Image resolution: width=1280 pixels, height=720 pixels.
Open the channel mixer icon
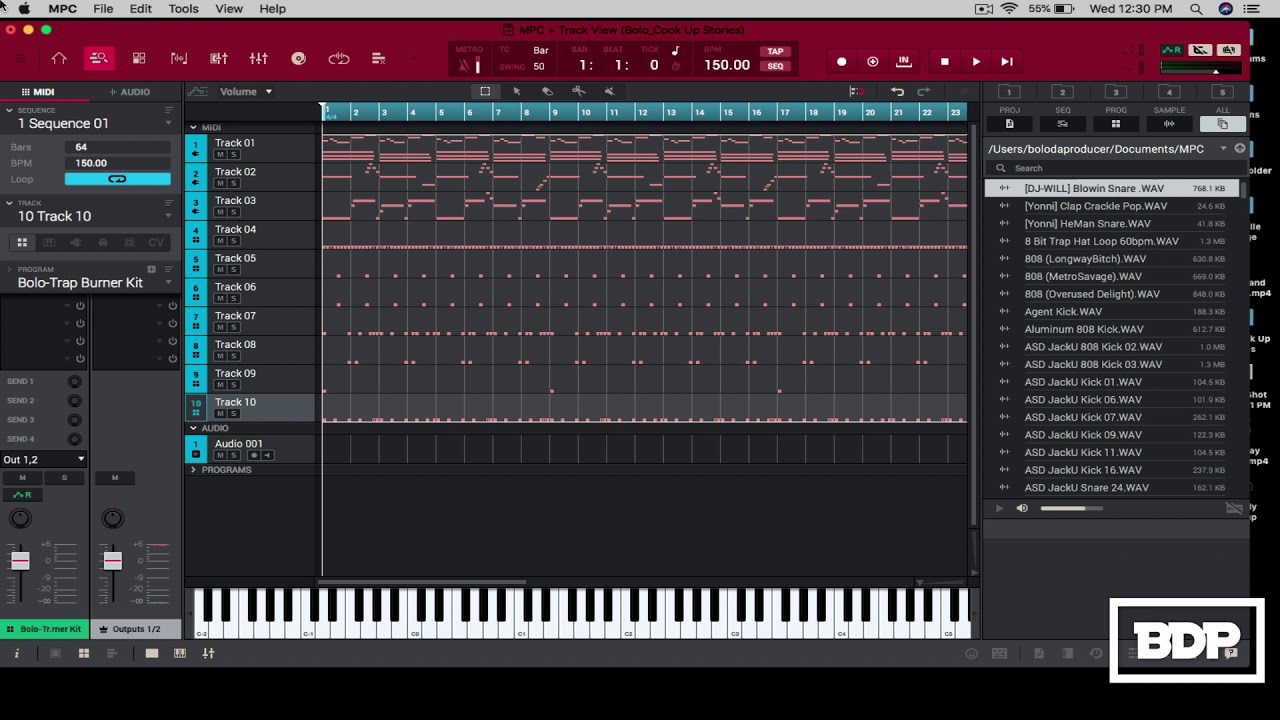pyautogui.click(x=259, y=59)
